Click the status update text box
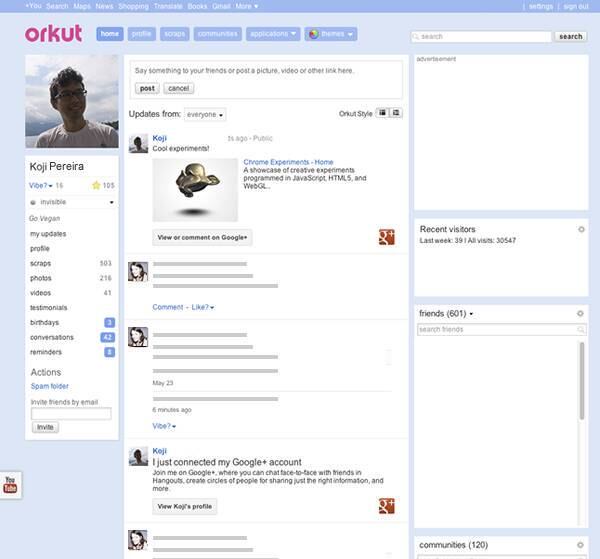600x559 pixels. 266,71
